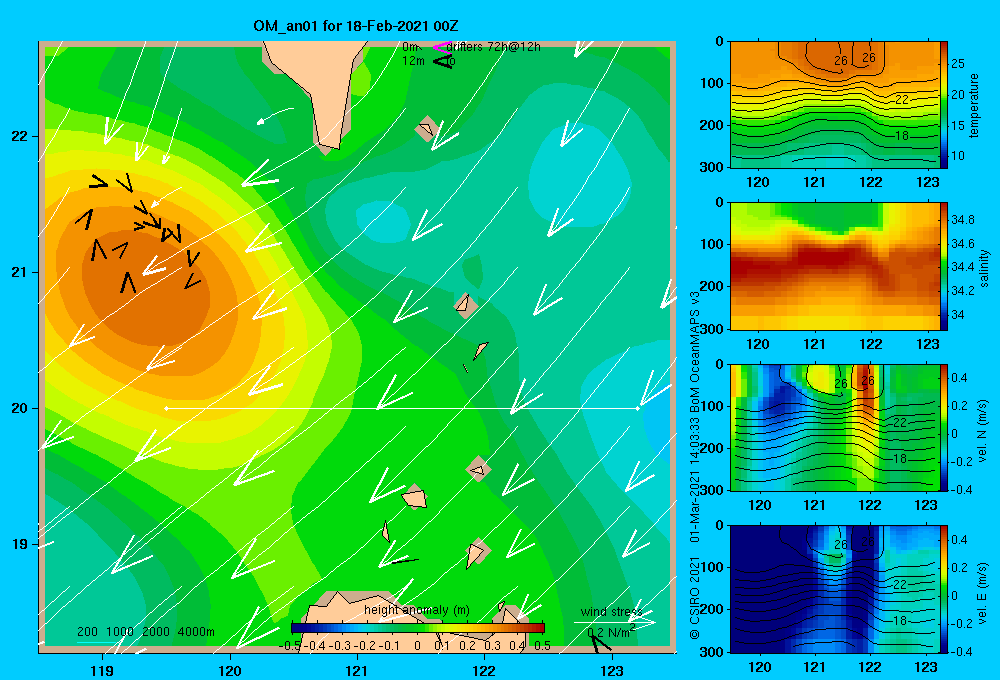Click the height anomaly colorbar

point(417,628)
